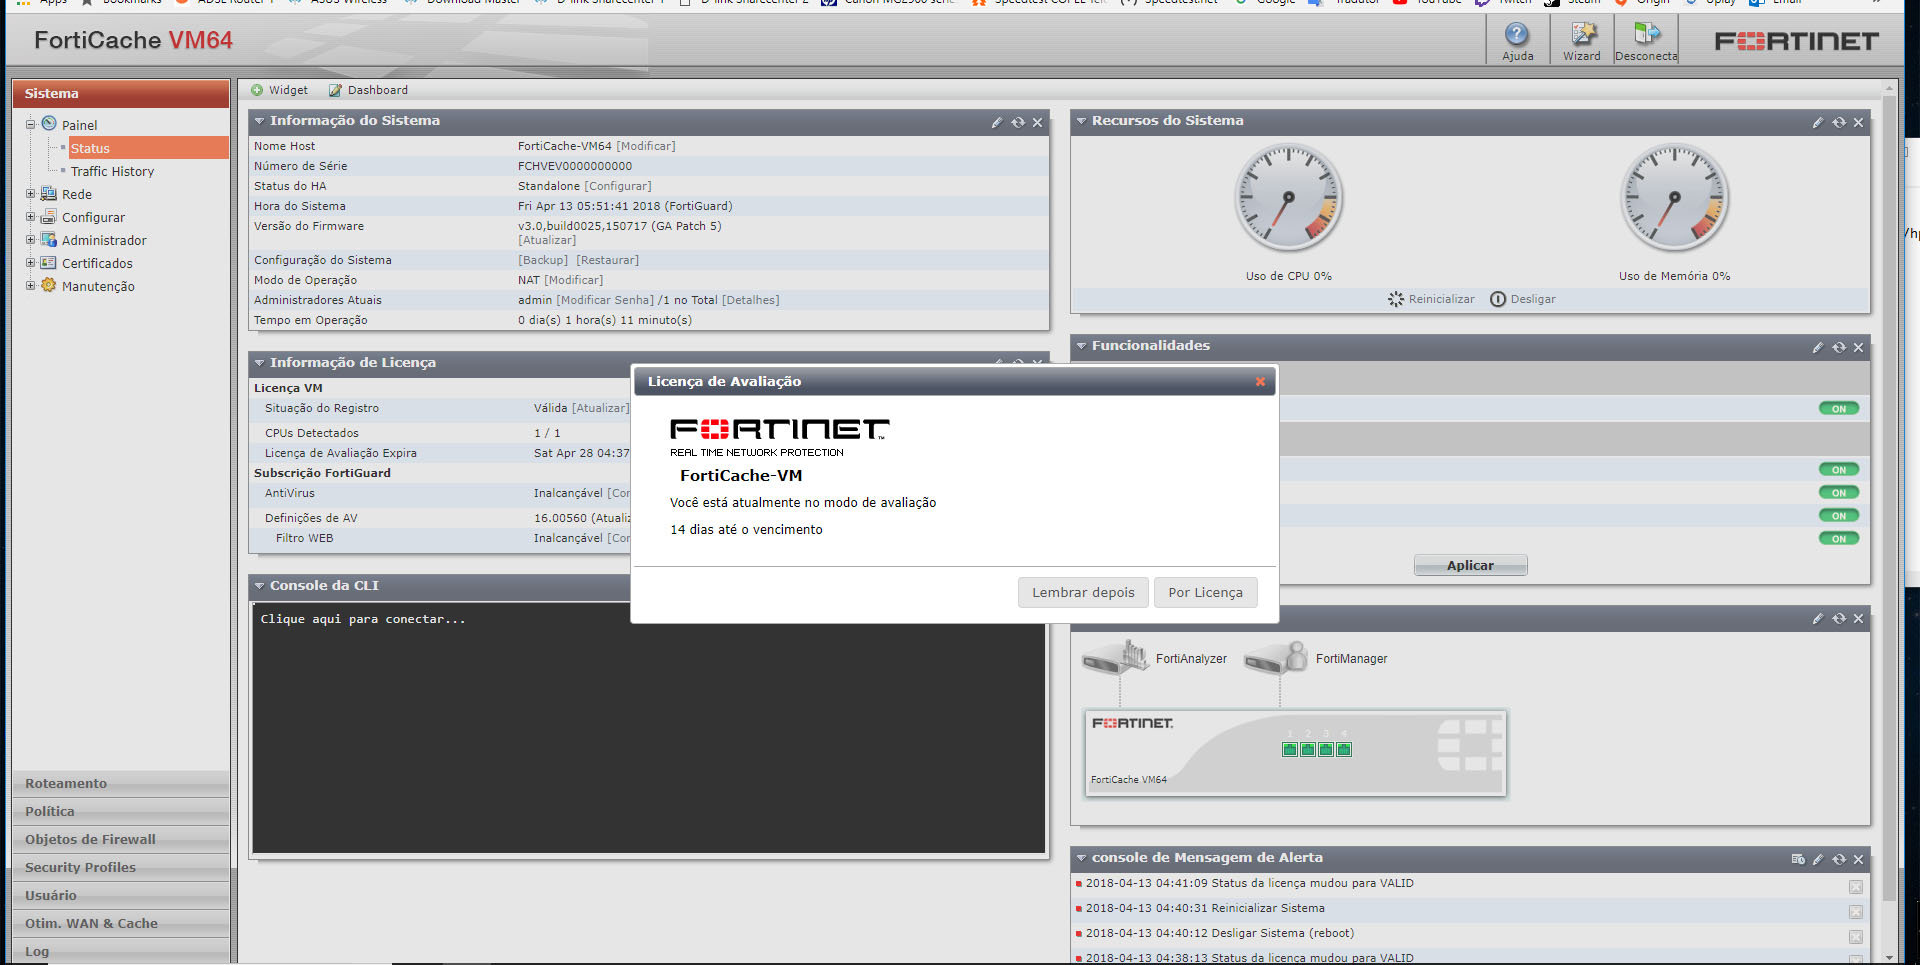
Task: Collapse the Informação do Sistema widget
Action: tap(259, 121)
